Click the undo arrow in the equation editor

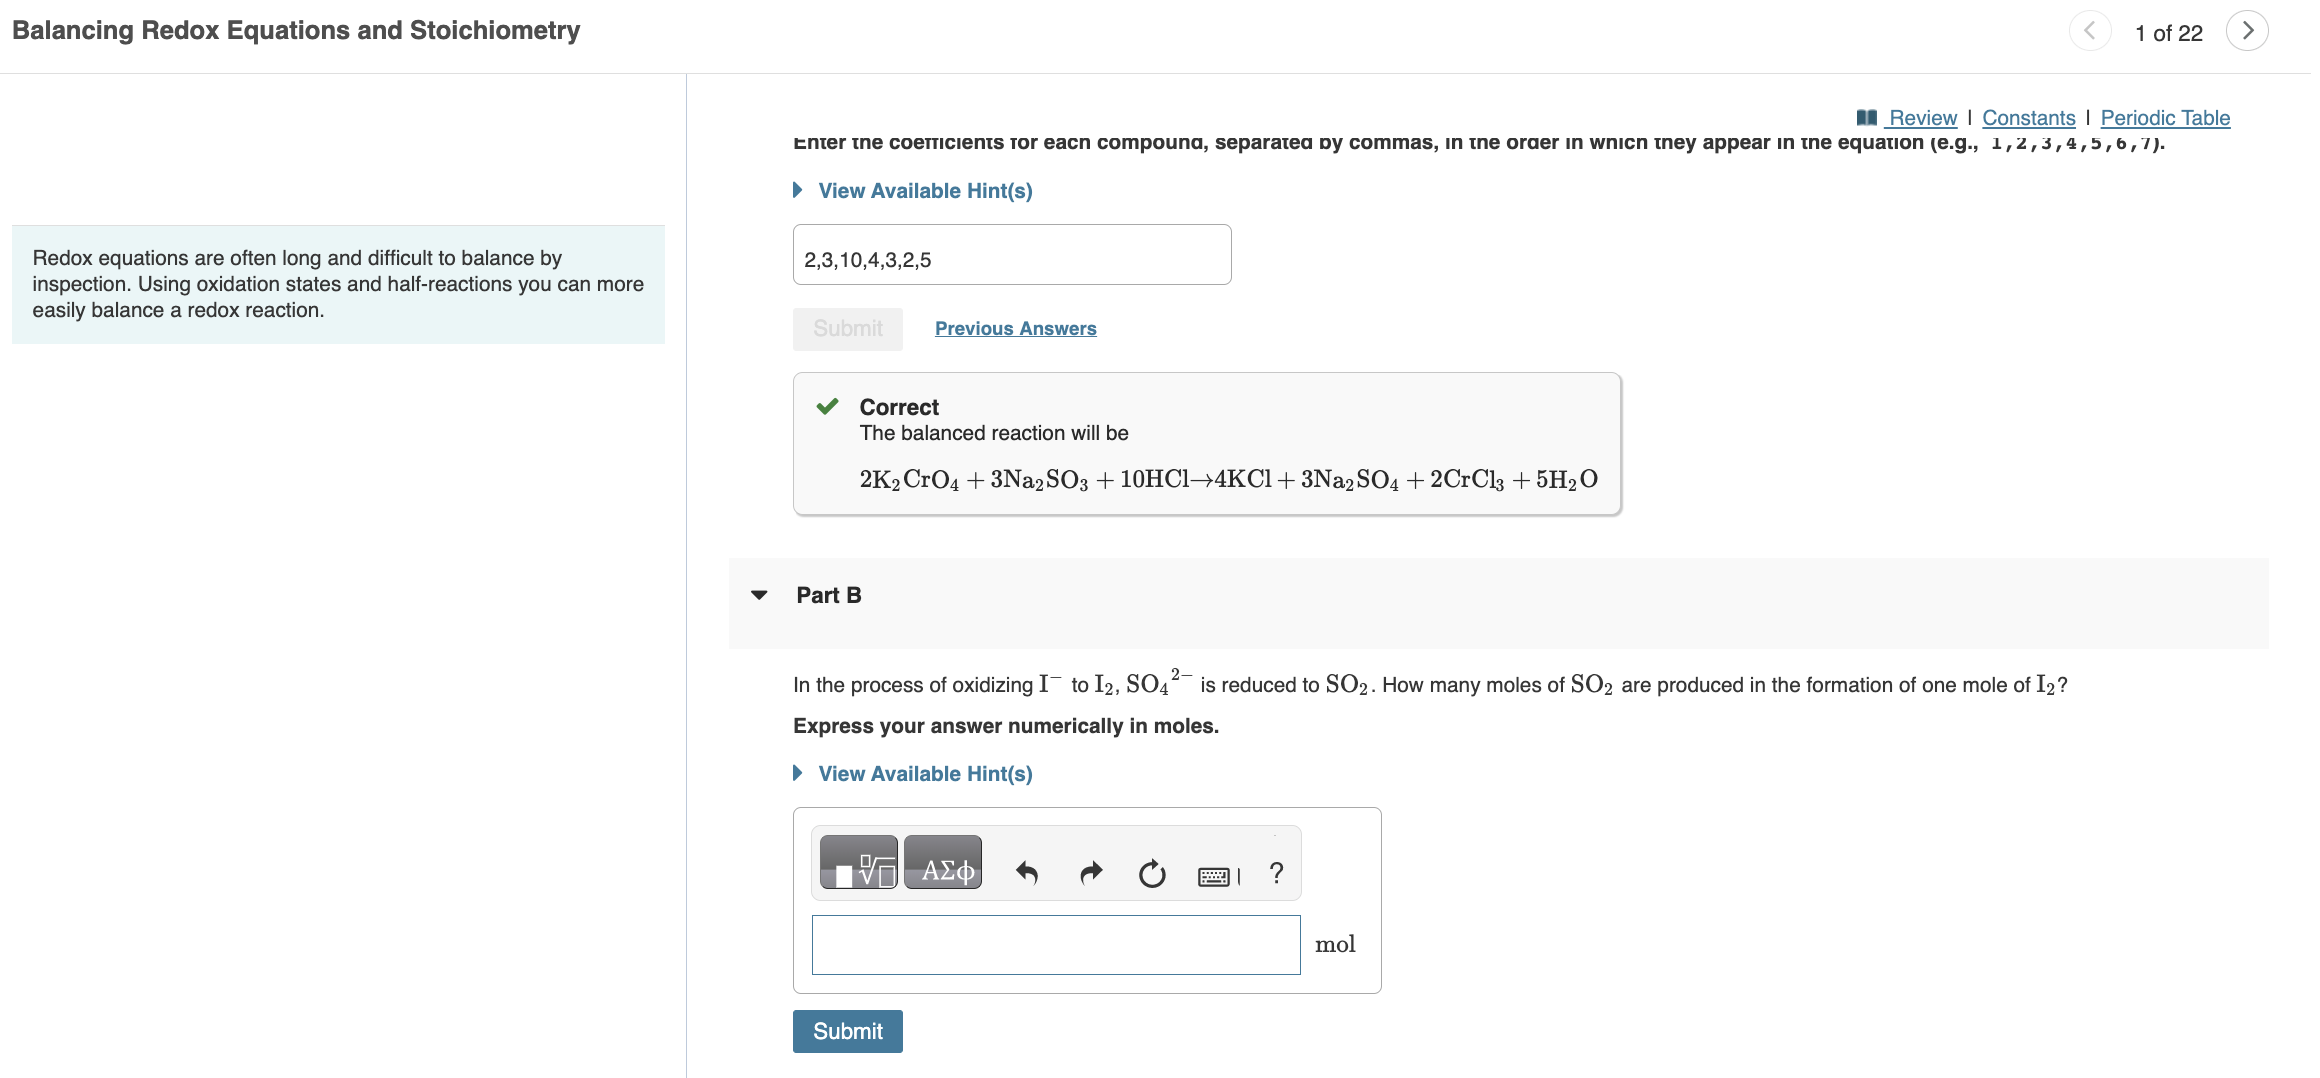1027,872
